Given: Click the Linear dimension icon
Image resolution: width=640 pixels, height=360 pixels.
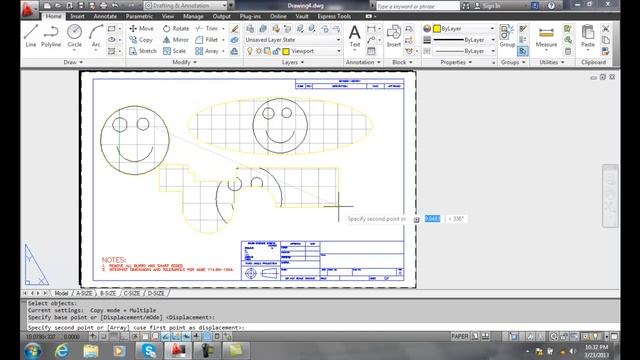Looking at the screenshot, I should tap(371, 29).
